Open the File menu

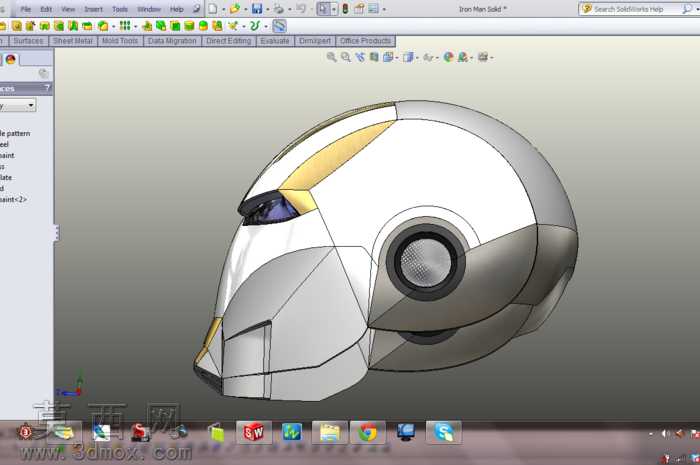pyautogui.click(x=25, y=9)
